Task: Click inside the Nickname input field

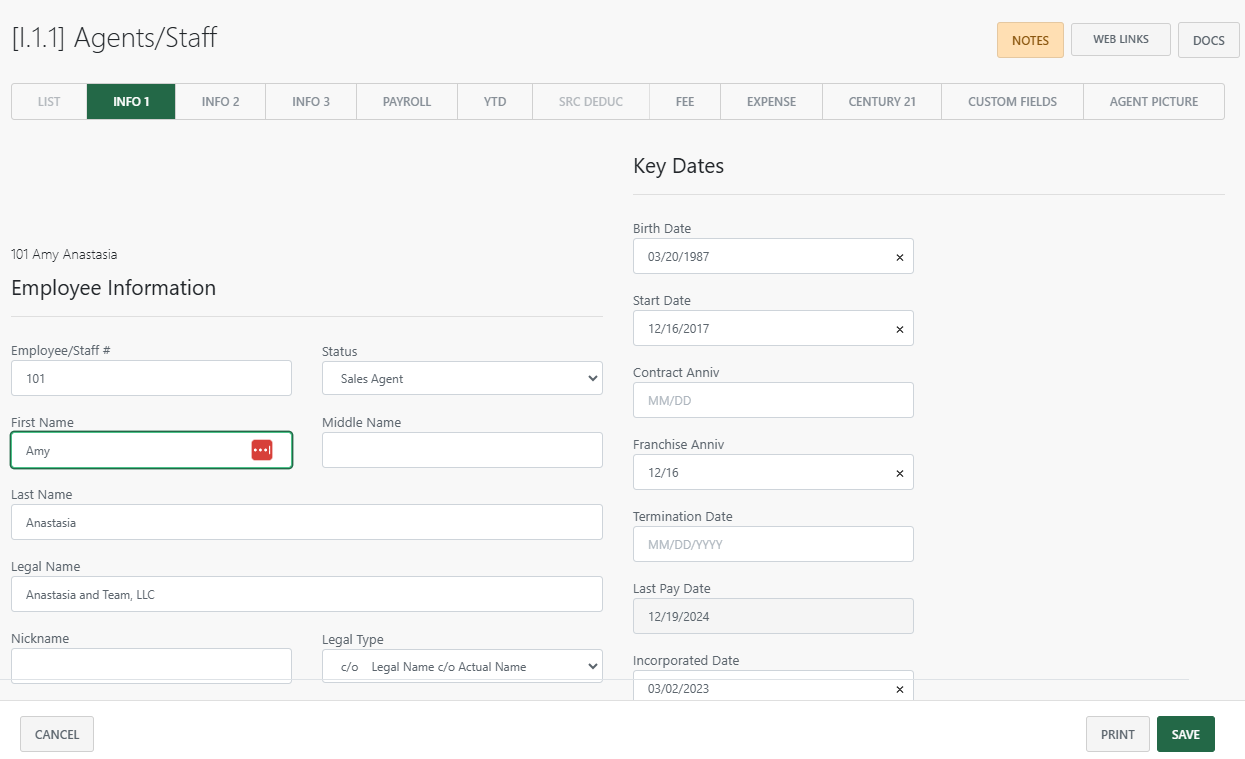Action: coord(151,665)
